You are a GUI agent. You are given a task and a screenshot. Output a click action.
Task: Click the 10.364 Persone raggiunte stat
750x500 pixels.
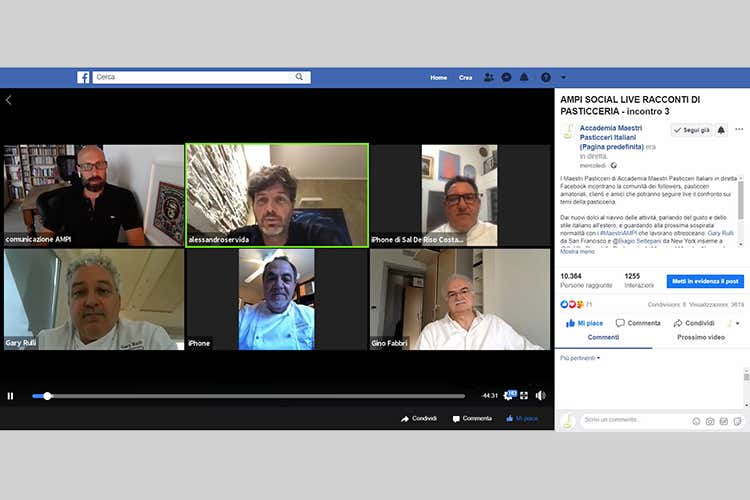(x=586, y=280)
